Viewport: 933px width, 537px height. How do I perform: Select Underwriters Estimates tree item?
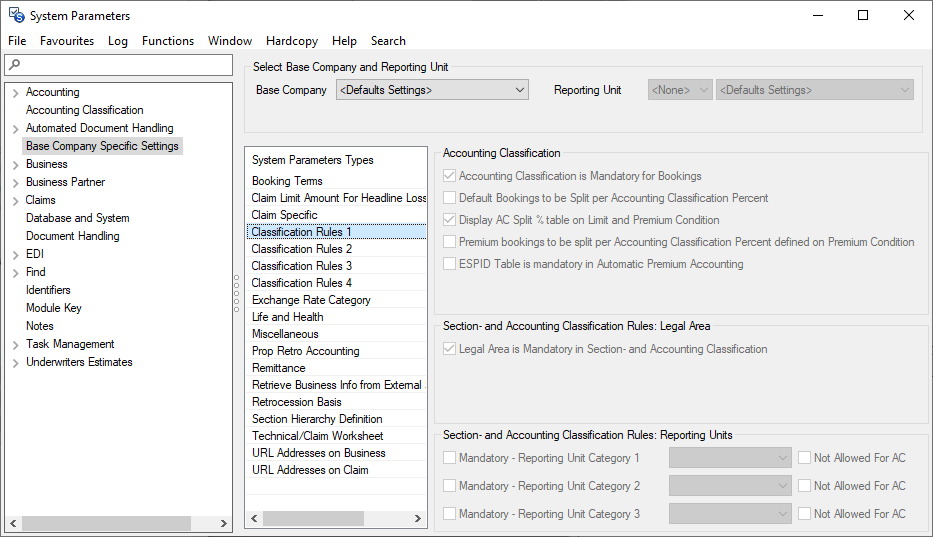coord(79,362)
